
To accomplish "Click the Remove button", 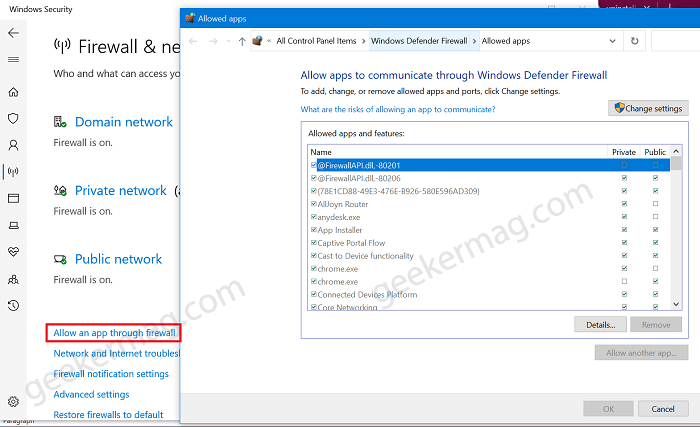I will 656,325.
